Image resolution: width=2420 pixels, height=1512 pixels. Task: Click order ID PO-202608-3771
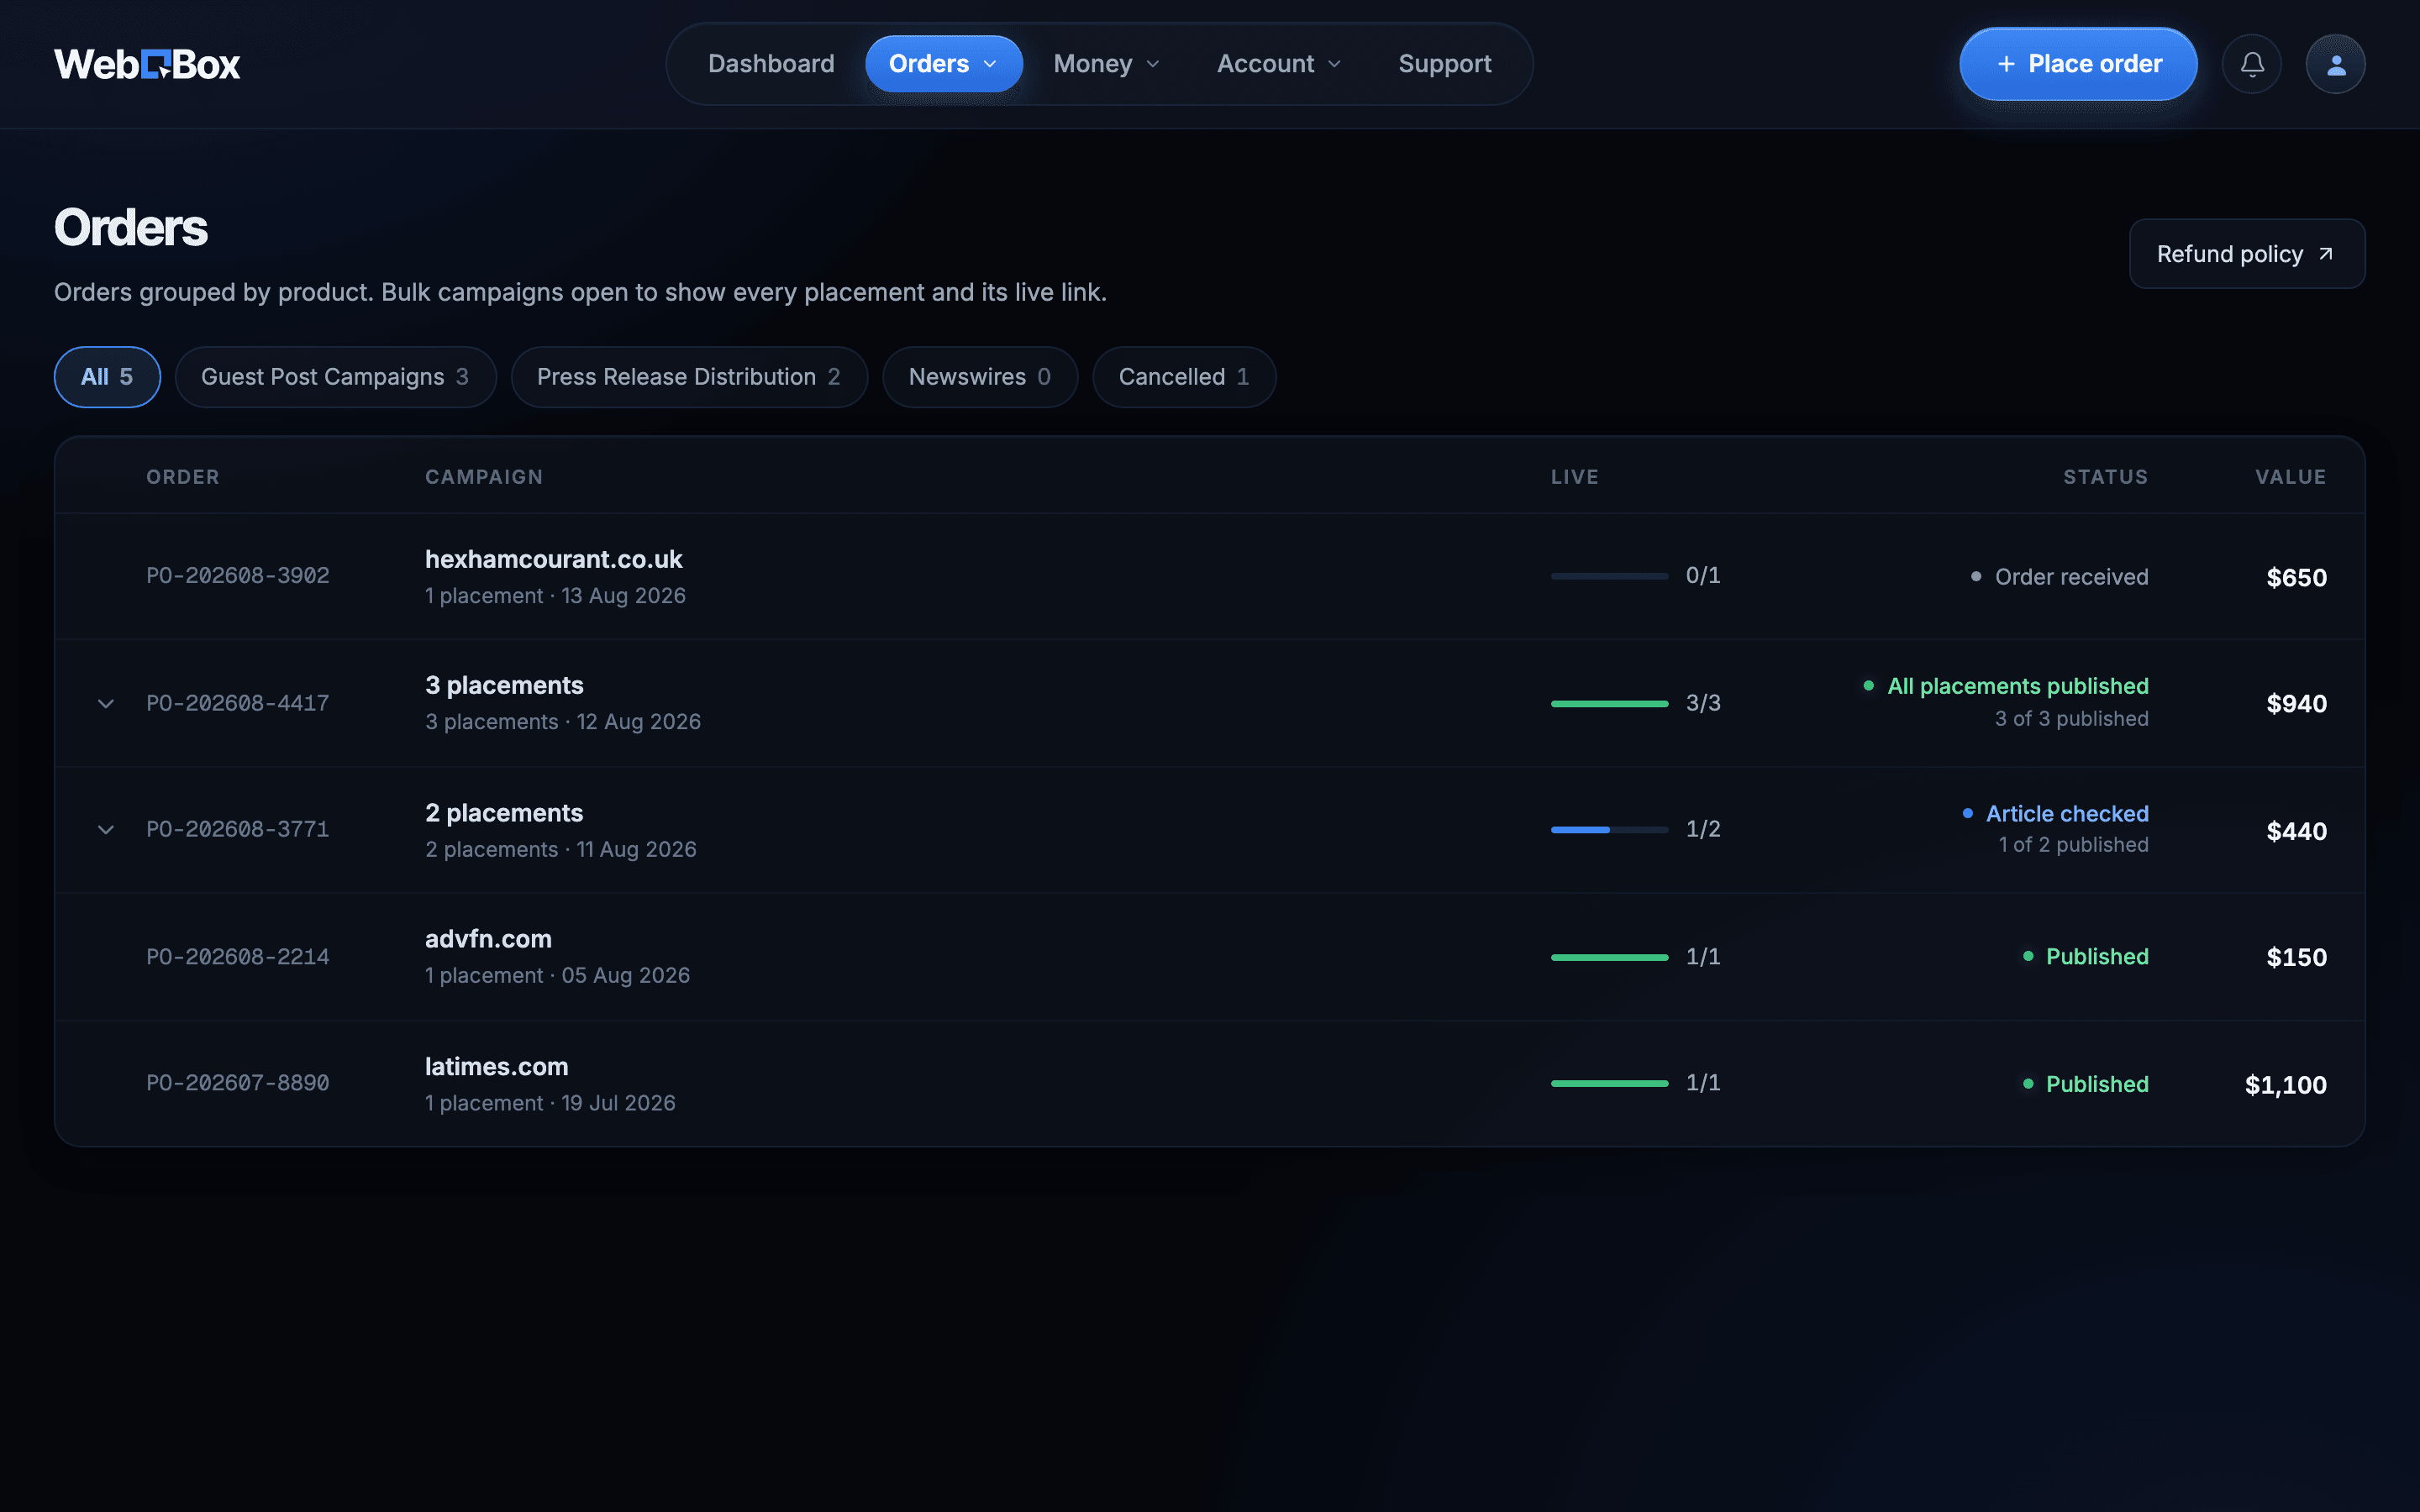point(238,829)
